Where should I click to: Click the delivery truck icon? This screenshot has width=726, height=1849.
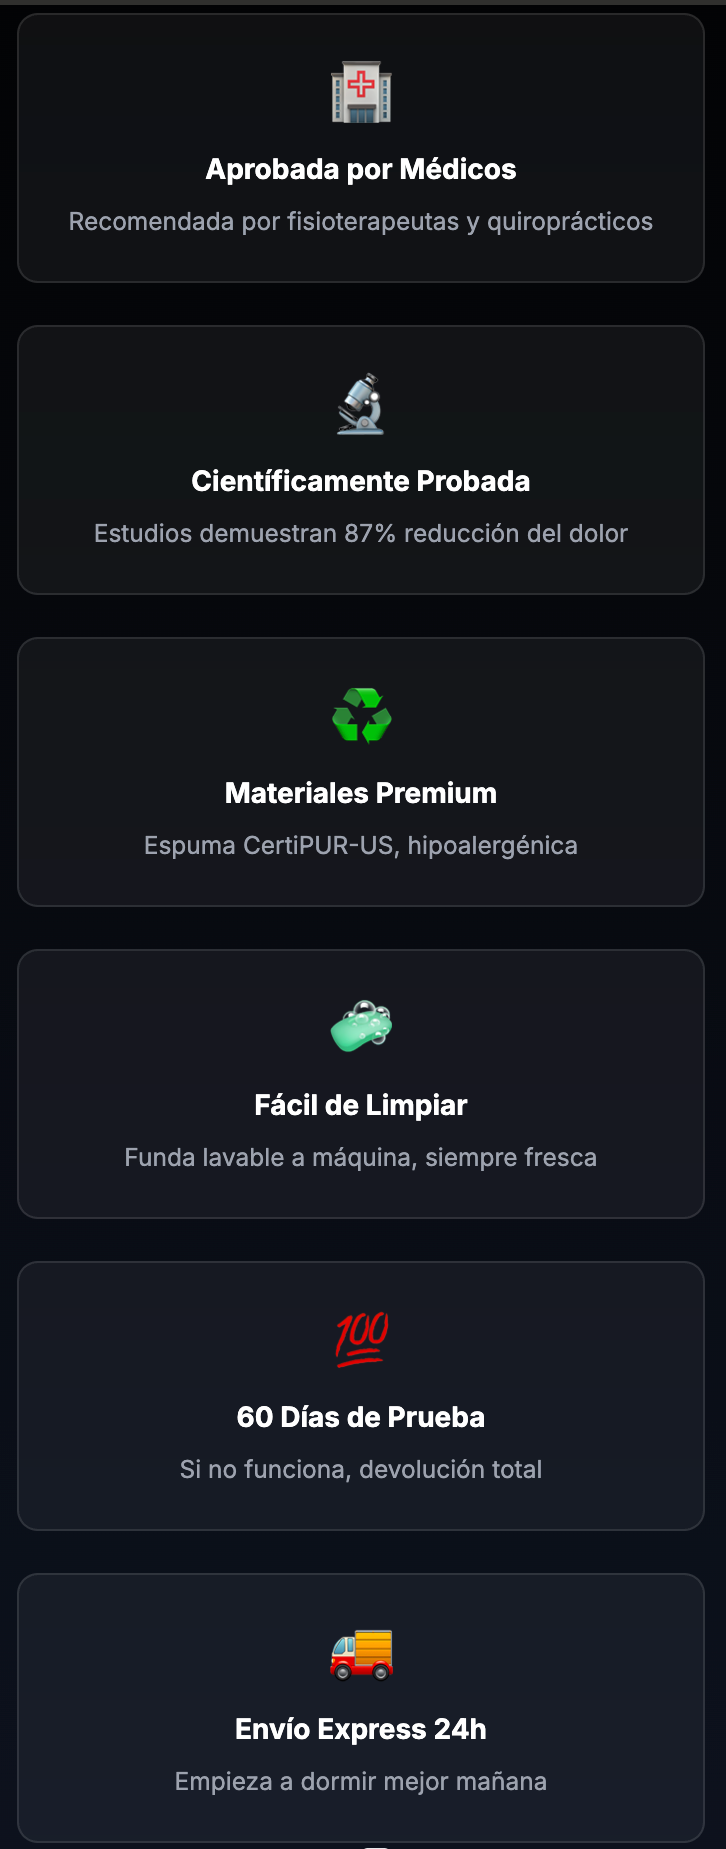pyautogui.click(x=361, y=1652)
